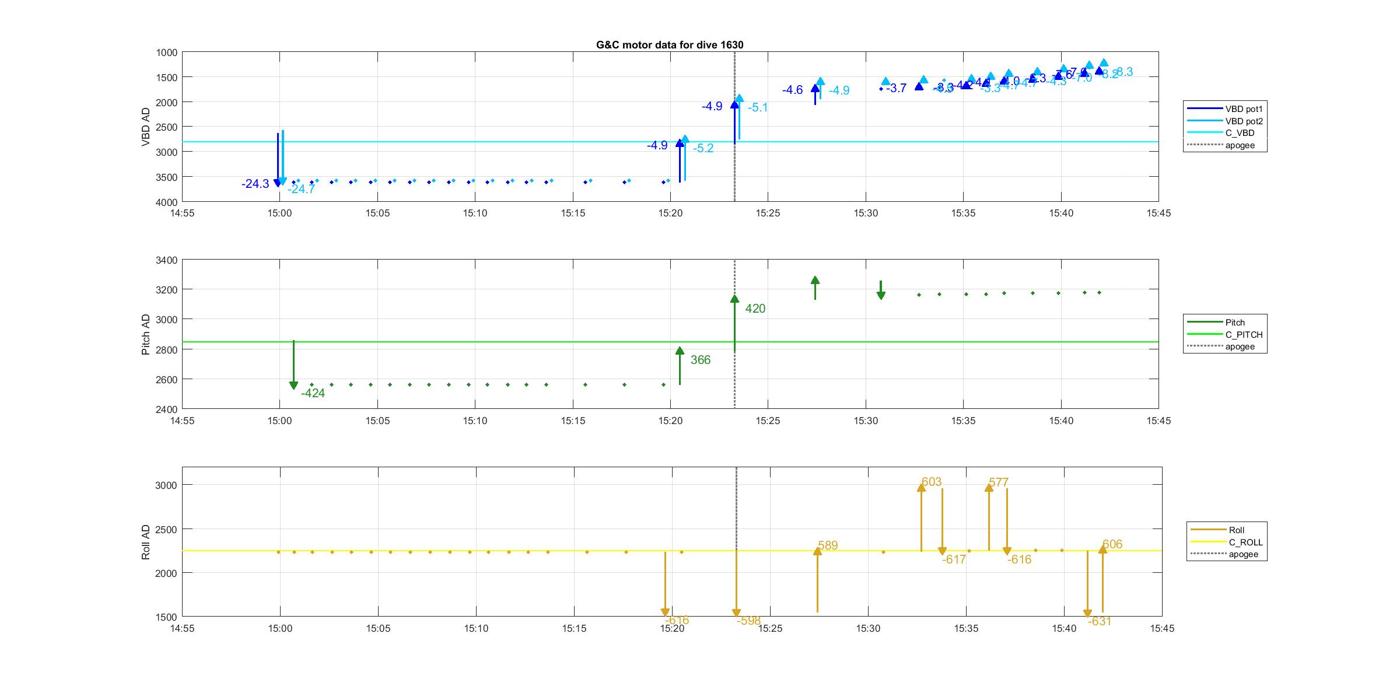Click the gold roll arrow beside "-631"
The height and width of the screenshot is (693, 1400).
coord(1088,584)
